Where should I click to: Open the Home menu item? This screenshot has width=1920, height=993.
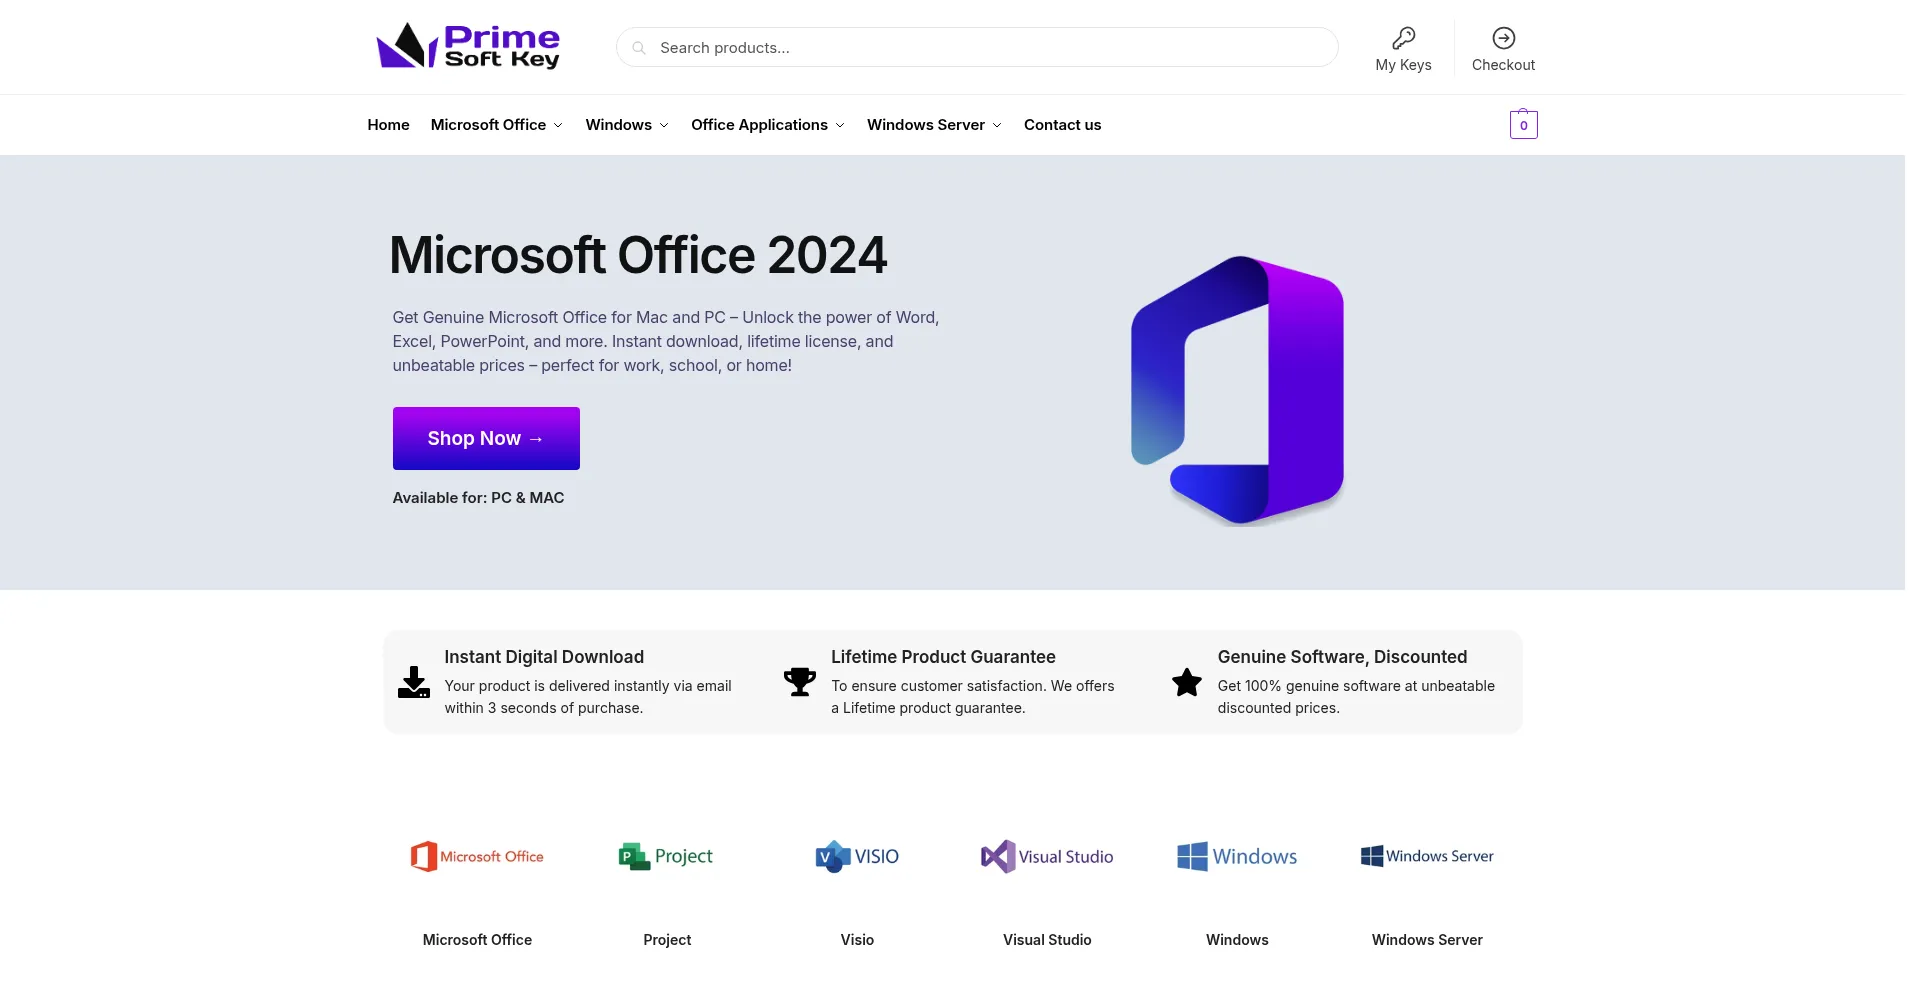388,125
